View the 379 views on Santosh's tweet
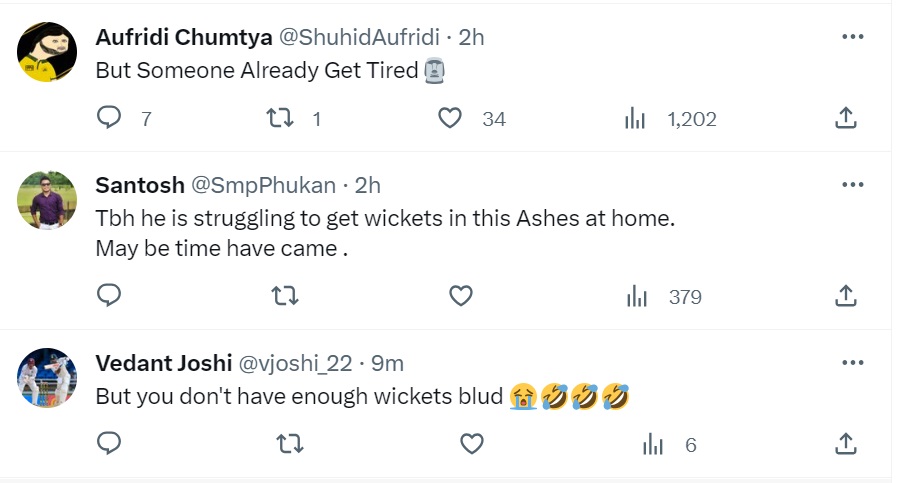Screen dimensions: 900x483 tap(637, 296)
